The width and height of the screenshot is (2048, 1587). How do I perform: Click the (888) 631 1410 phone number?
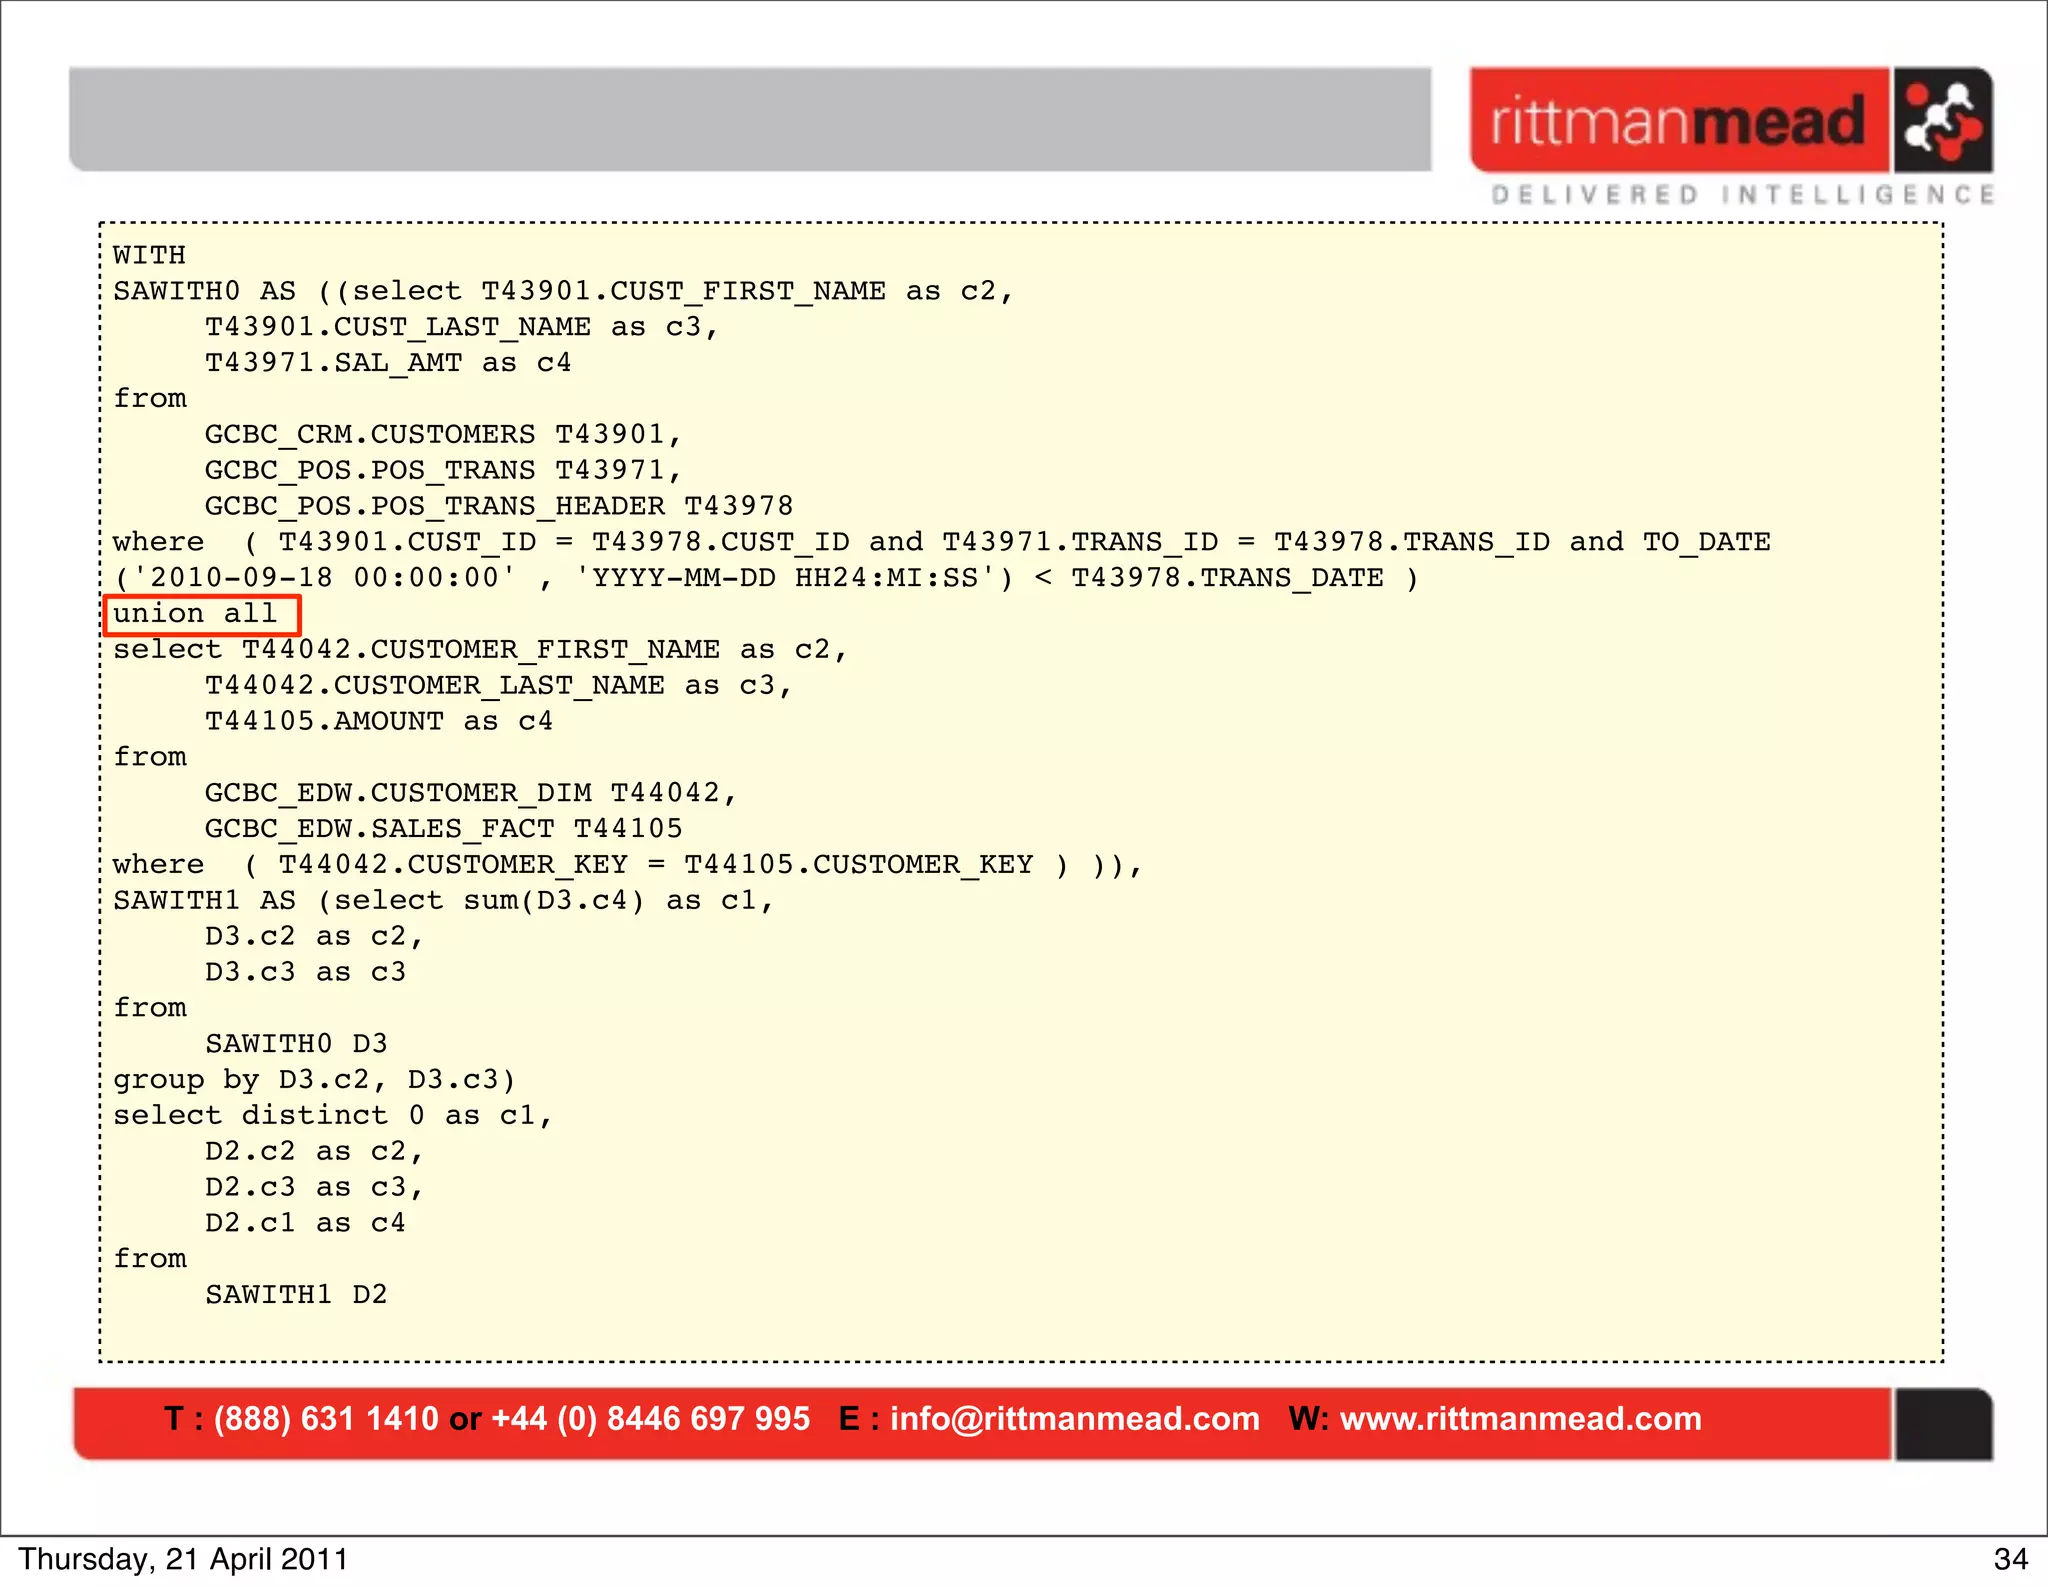[326, 1419]
